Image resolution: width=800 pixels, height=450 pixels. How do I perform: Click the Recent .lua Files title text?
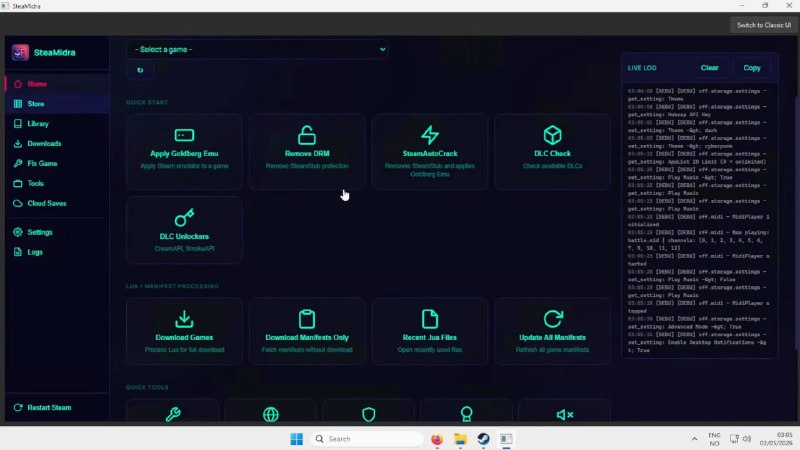(430, 337)
